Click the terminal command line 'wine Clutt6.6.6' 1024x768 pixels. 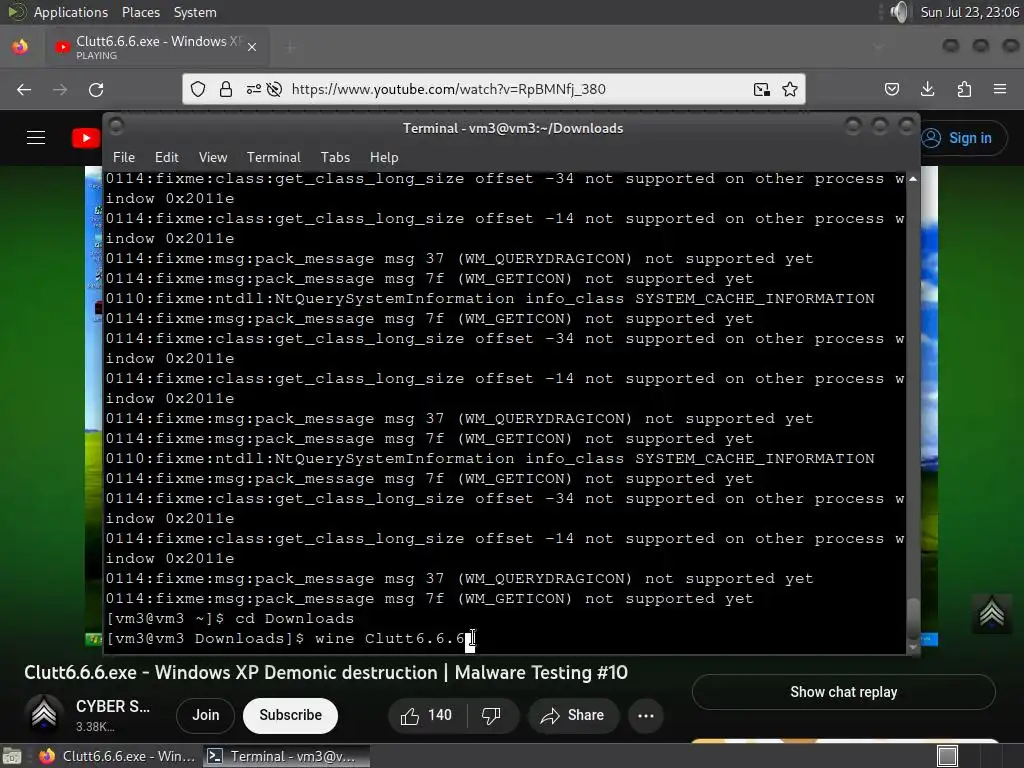[x=390, y=639]
